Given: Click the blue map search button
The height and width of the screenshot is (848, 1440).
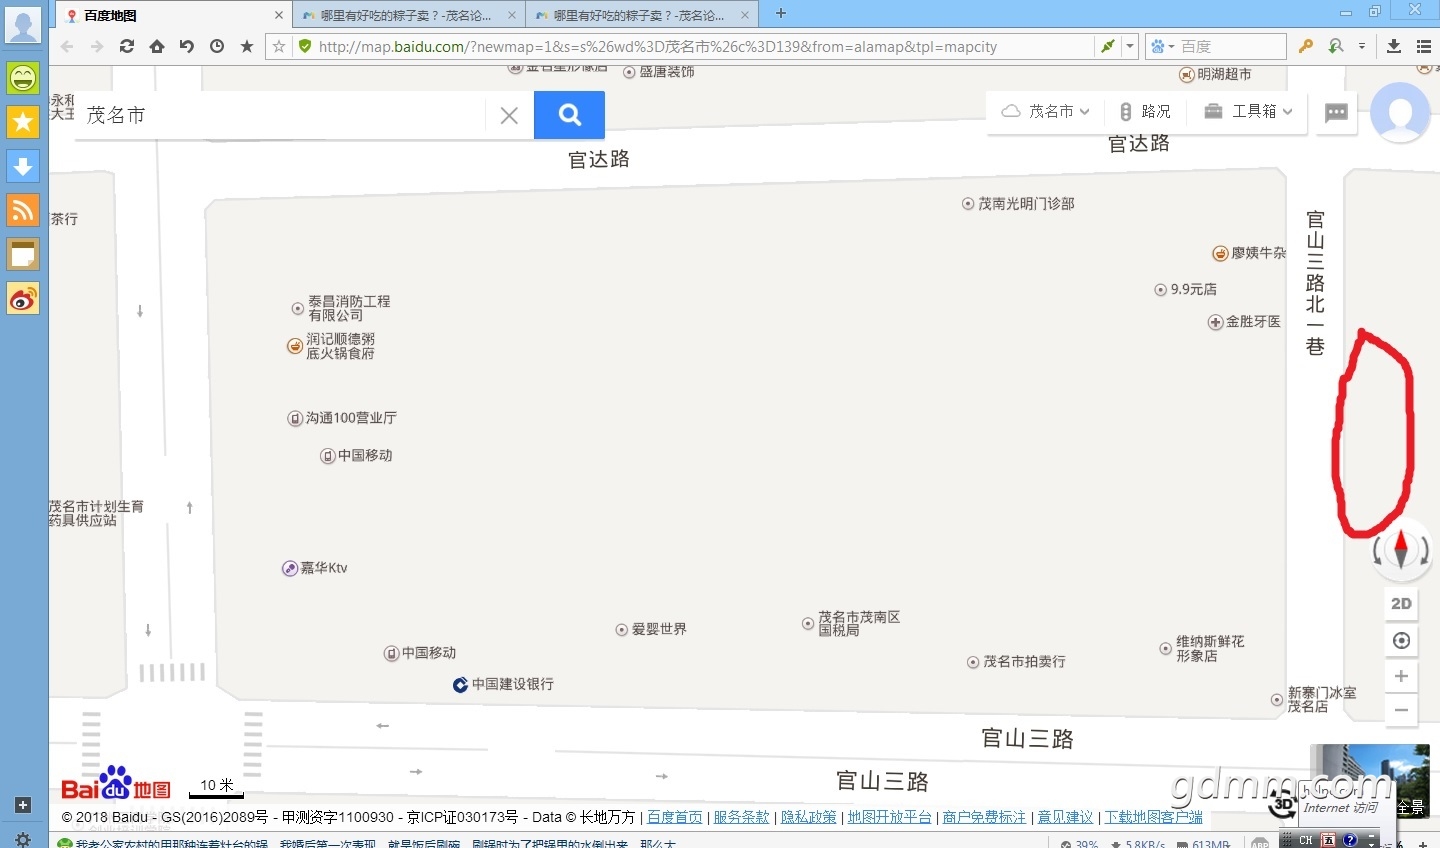Looking at the screenshot, I should pyautogui.click(x=569, y=115).
